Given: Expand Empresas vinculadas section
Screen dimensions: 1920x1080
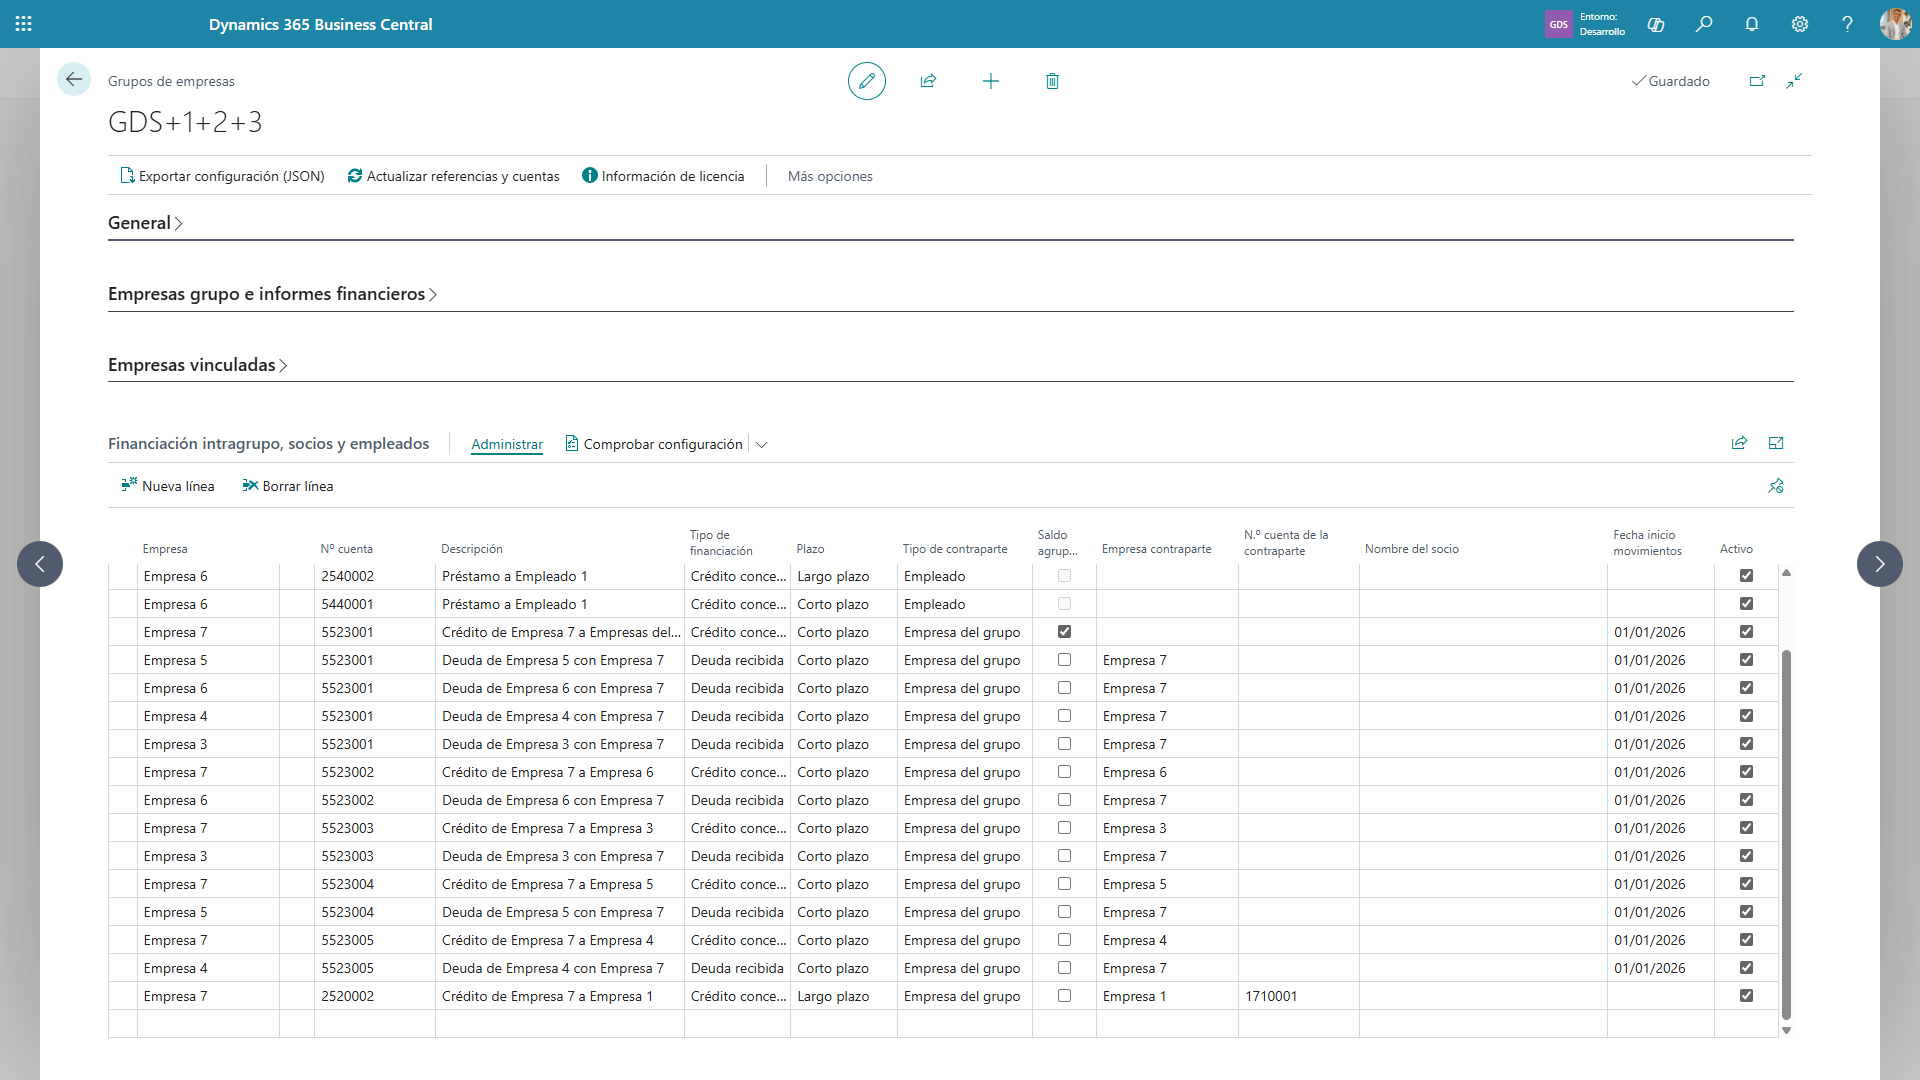Looking at the screenshot, I should [x=197, y=365].
